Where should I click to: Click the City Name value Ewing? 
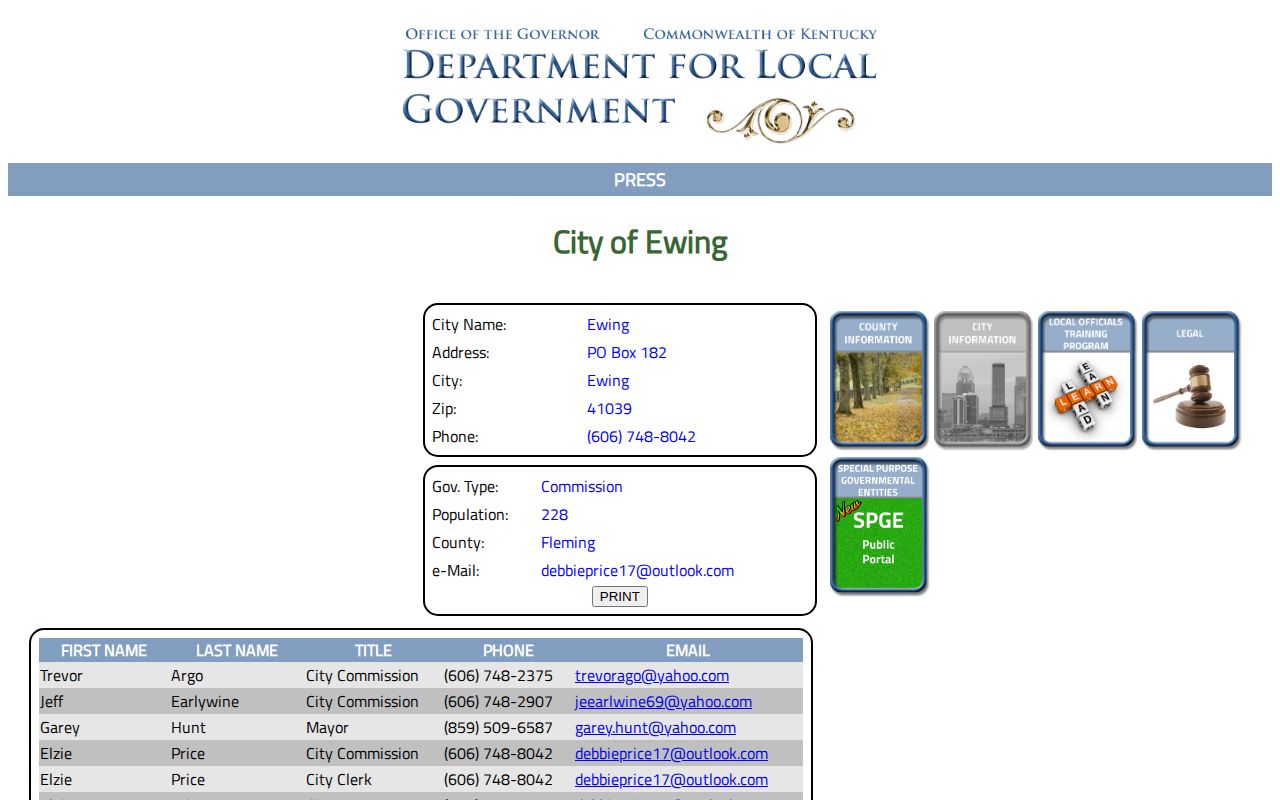(x=608, y=325)
